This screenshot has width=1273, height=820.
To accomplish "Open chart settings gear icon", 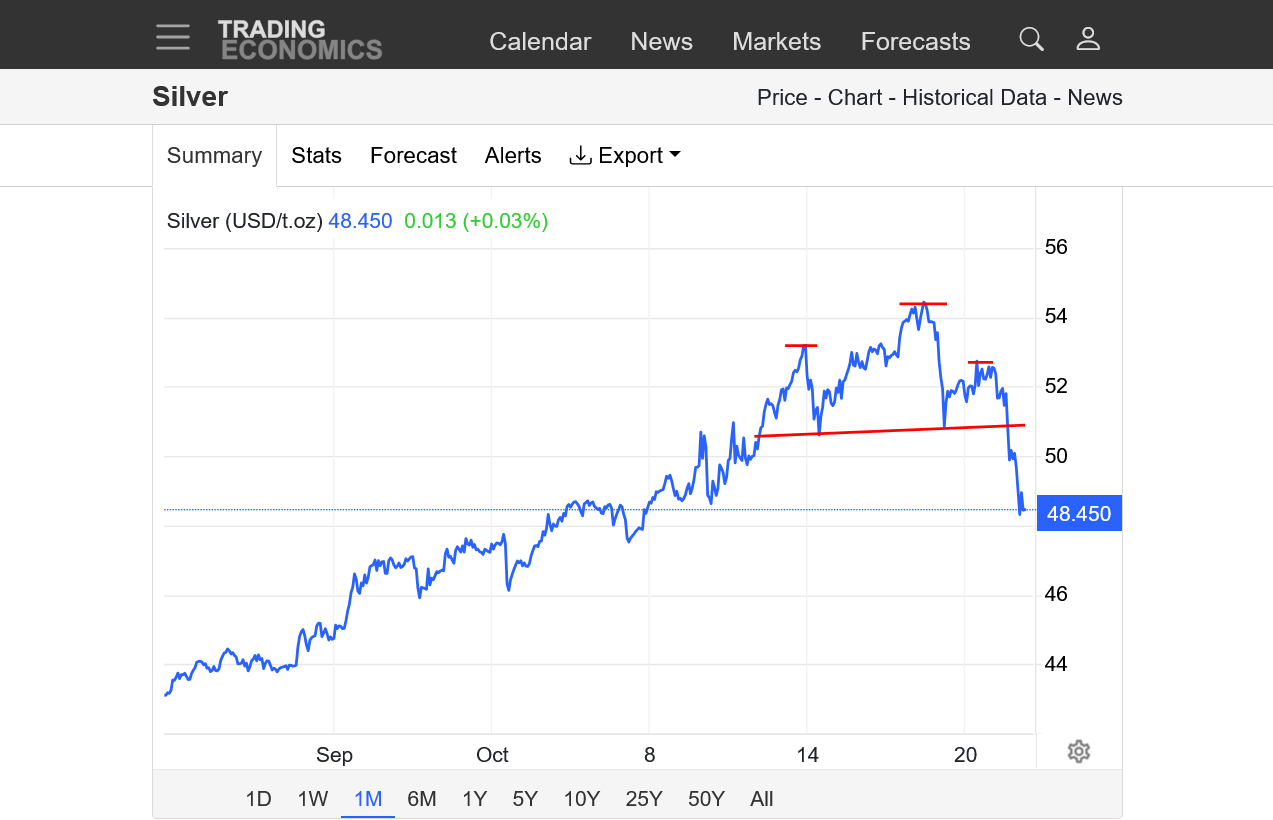I will pos(1078,752).
